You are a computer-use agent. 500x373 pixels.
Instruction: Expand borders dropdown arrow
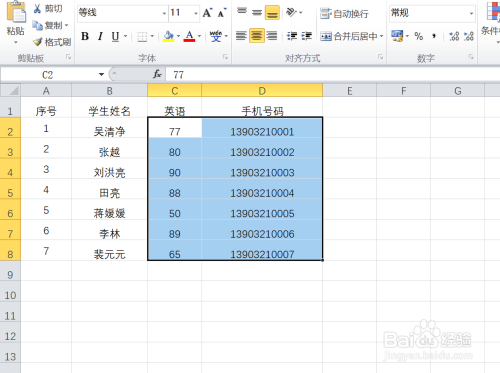(x=152, y=36)
